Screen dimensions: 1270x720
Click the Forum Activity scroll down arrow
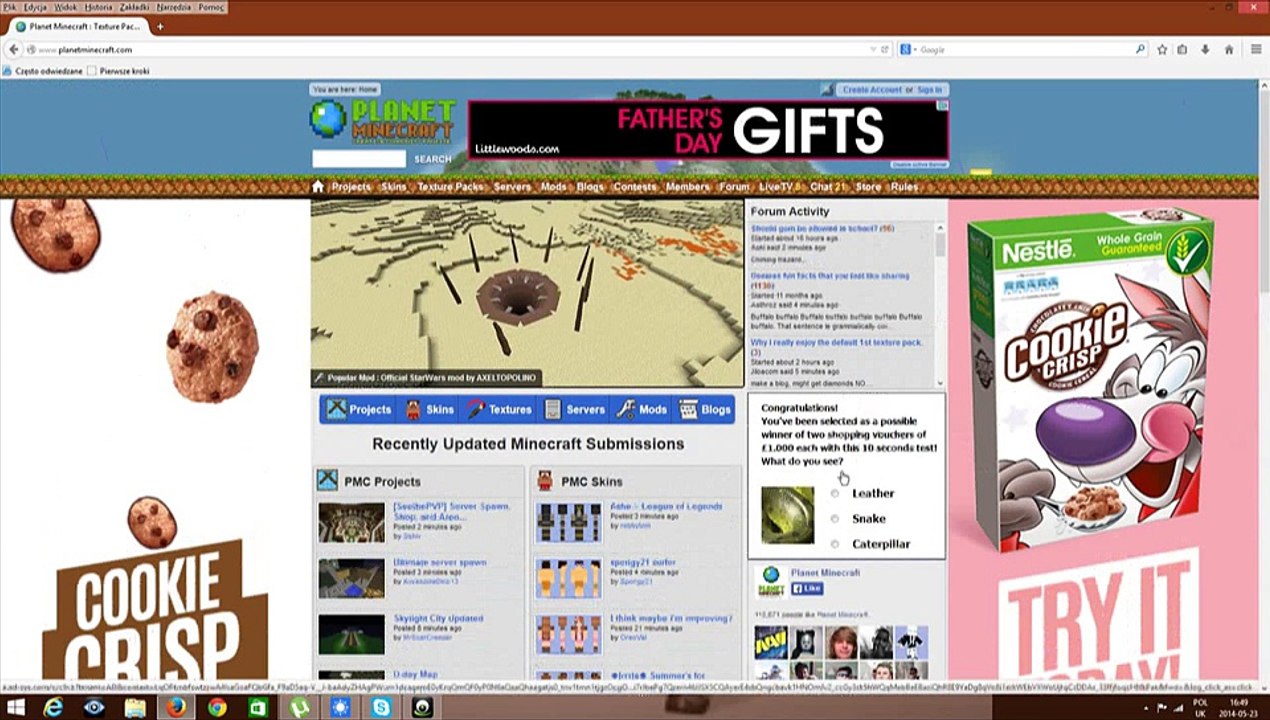click(x=940, y=383)
